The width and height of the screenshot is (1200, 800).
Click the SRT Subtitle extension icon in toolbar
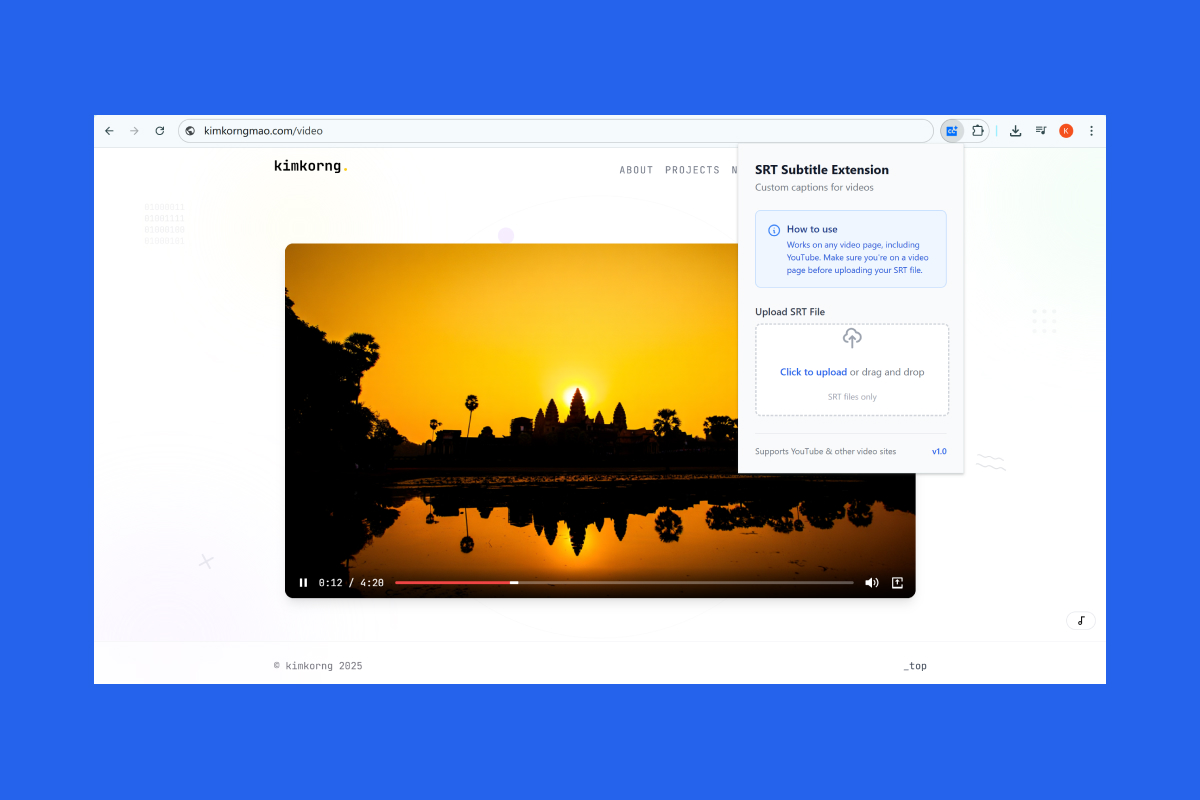(x=952, y=131)
